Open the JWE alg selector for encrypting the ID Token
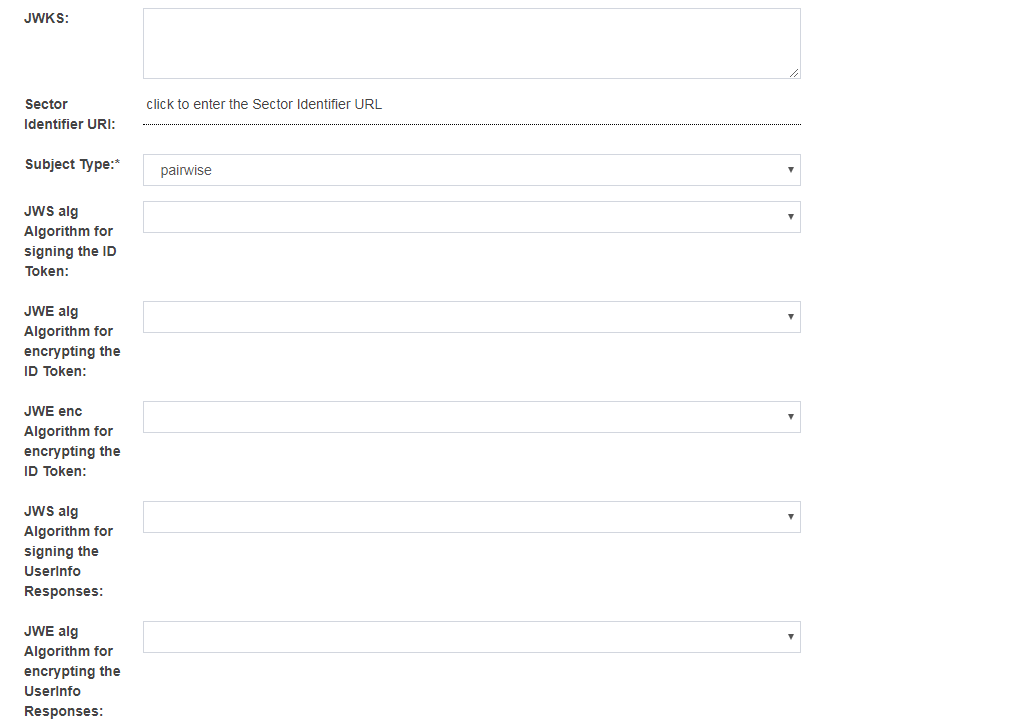Screen dimensions: 1025x725 [470, 316]
